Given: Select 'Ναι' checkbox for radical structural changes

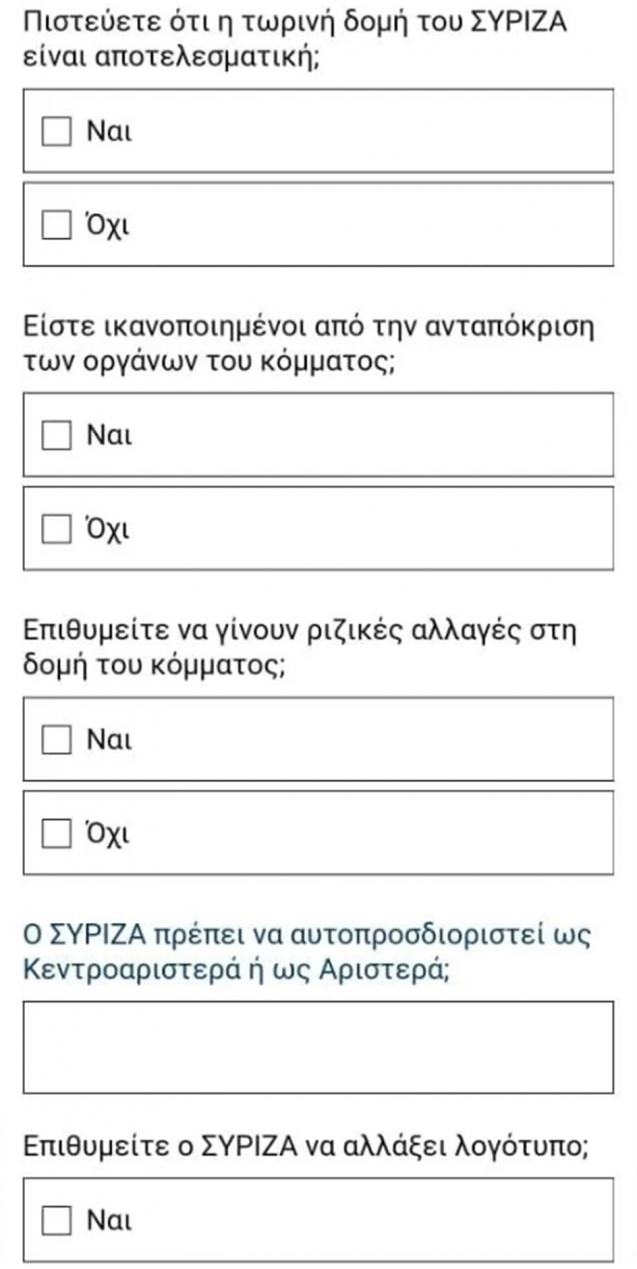Looking at the screenshot, I should [x=56, y=740].
